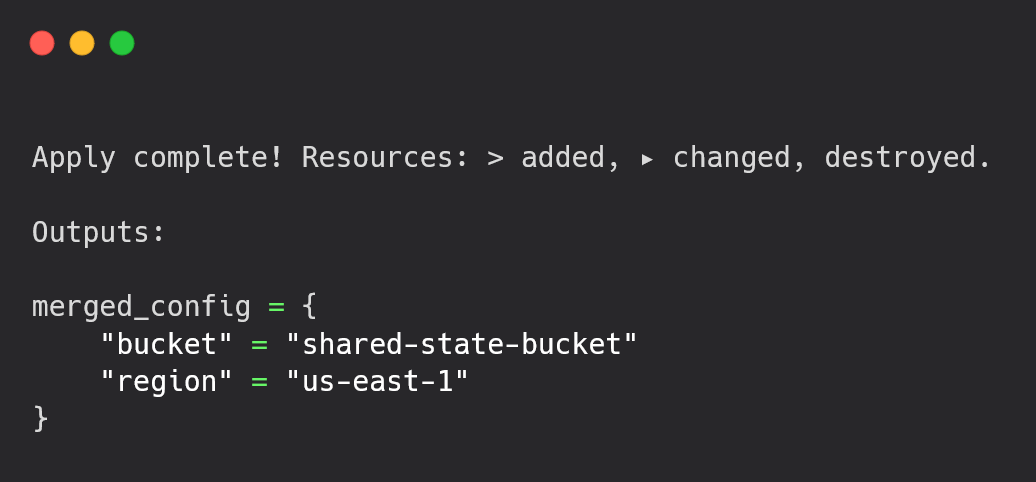Click the word "changed," in the summary
The width and height of the screenshot is (1036, 482).
pos(739,158)
